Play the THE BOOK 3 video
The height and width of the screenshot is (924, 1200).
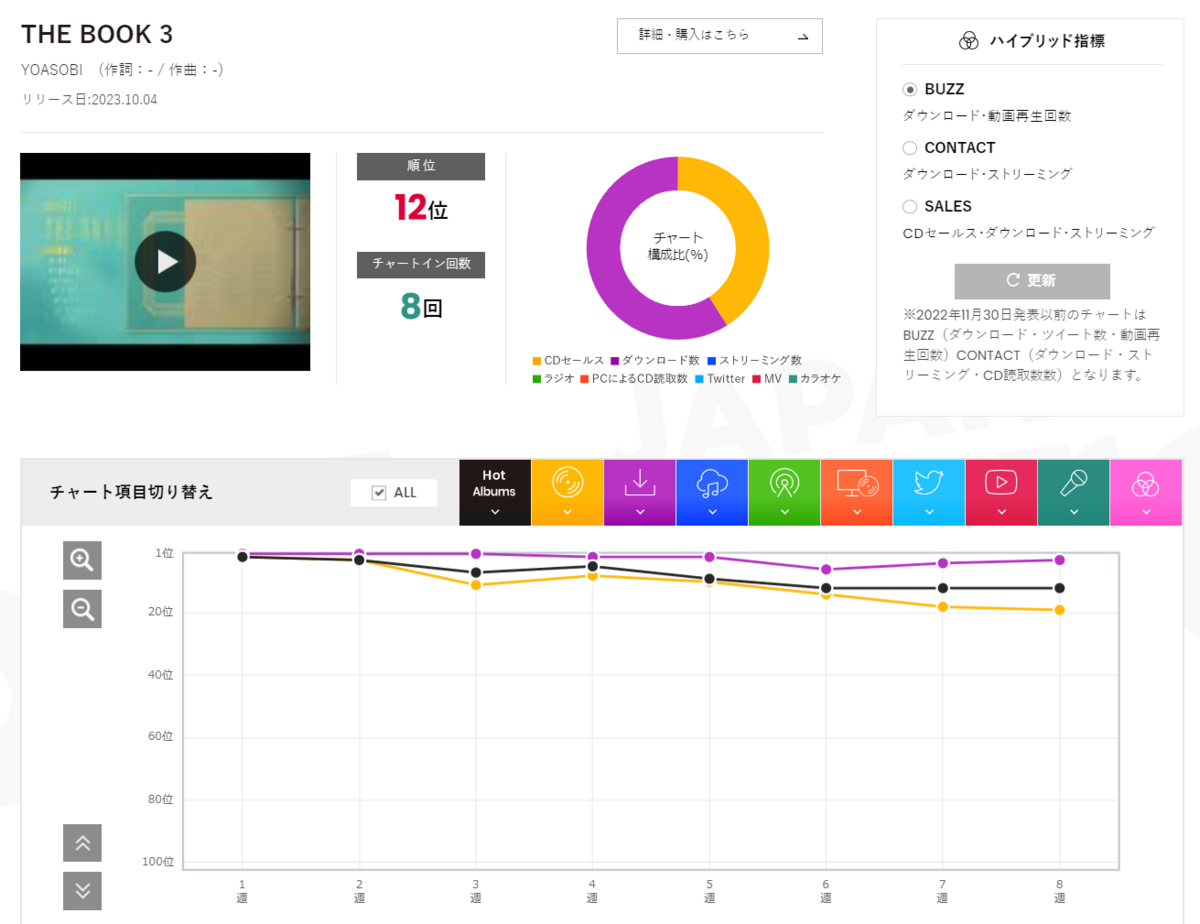click(165, 262)
